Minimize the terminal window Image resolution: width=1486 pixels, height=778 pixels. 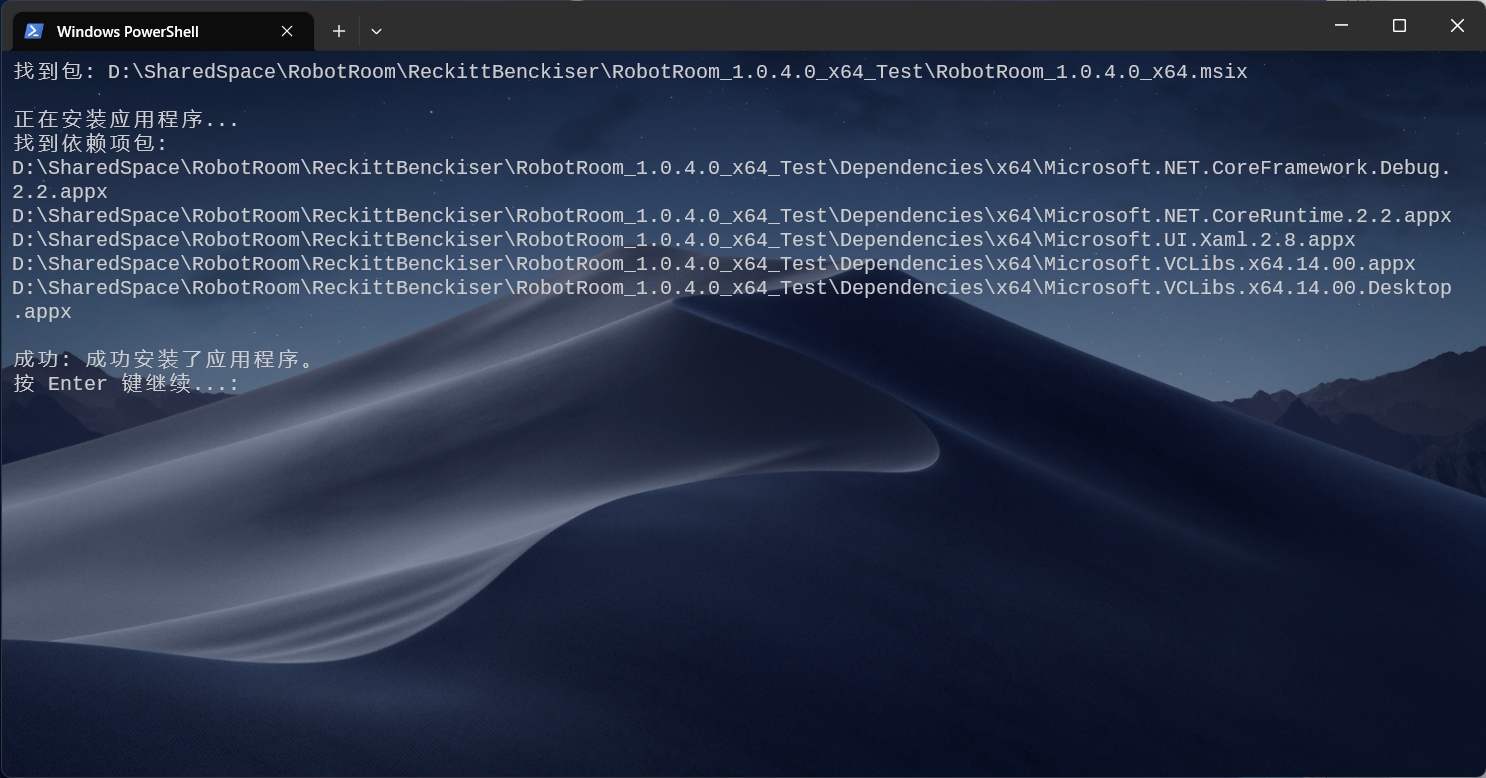point(1341,26)
